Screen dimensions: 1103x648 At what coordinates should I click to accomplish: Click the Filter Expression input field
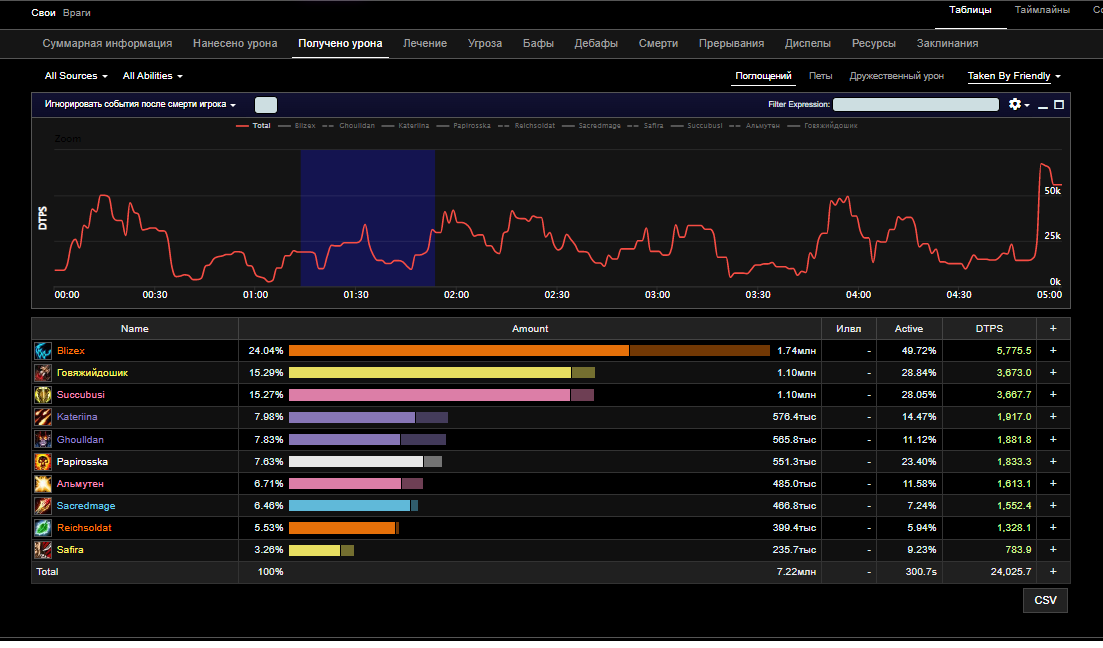[x=915, y=104]
